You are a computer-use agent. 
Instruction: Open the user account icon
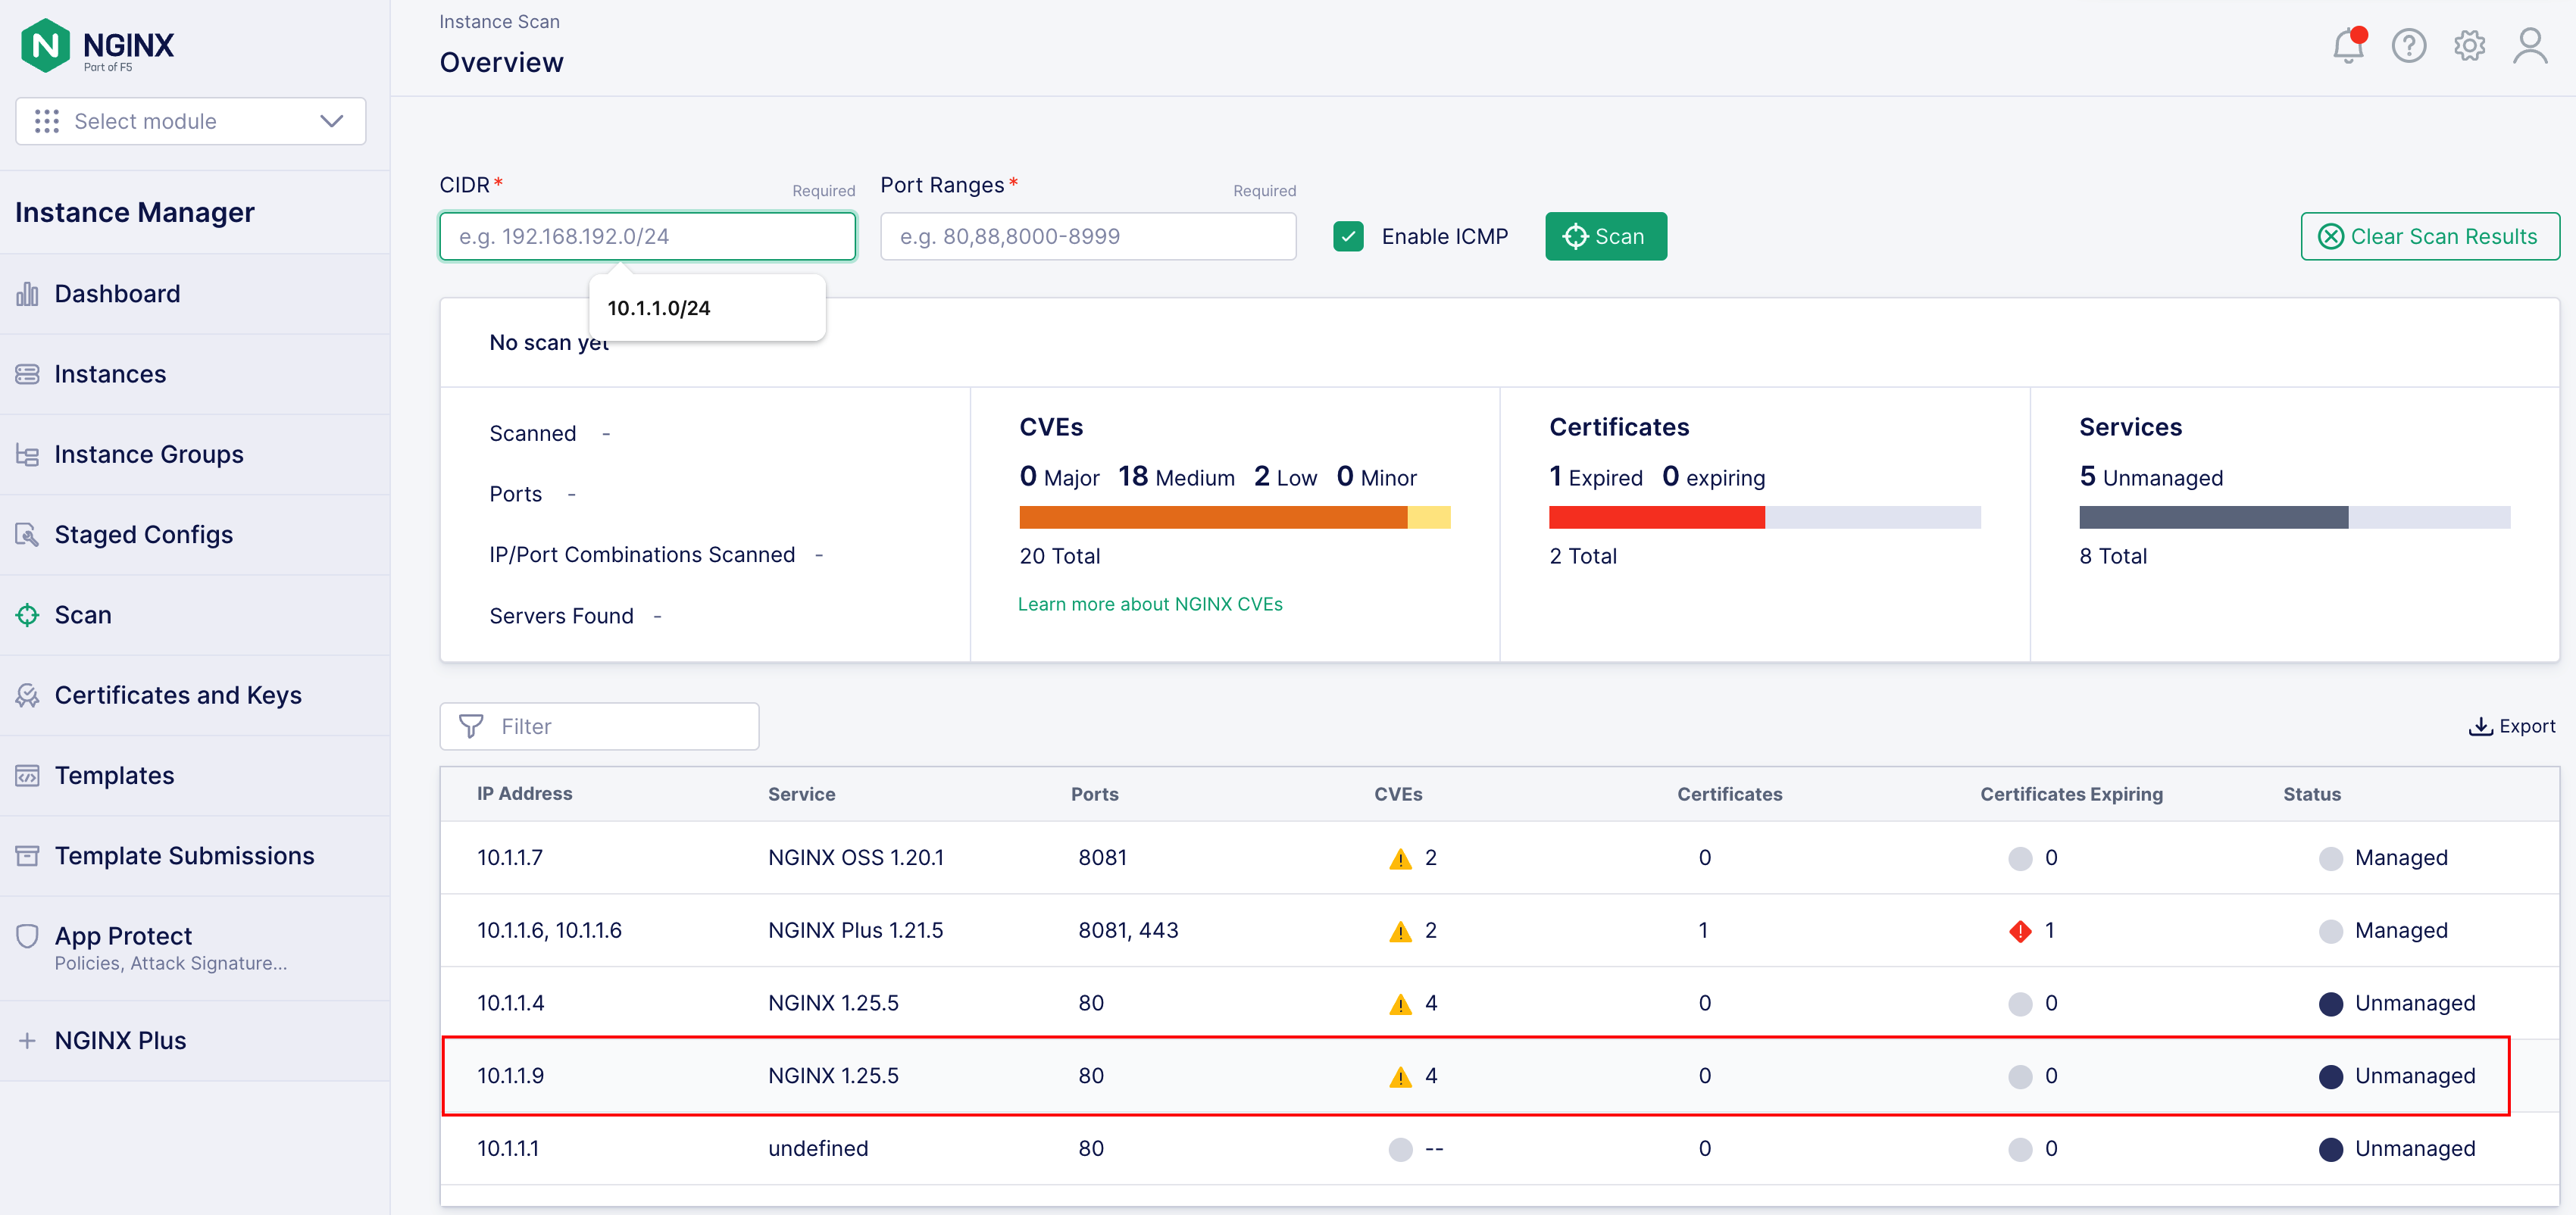[2530, 46]
